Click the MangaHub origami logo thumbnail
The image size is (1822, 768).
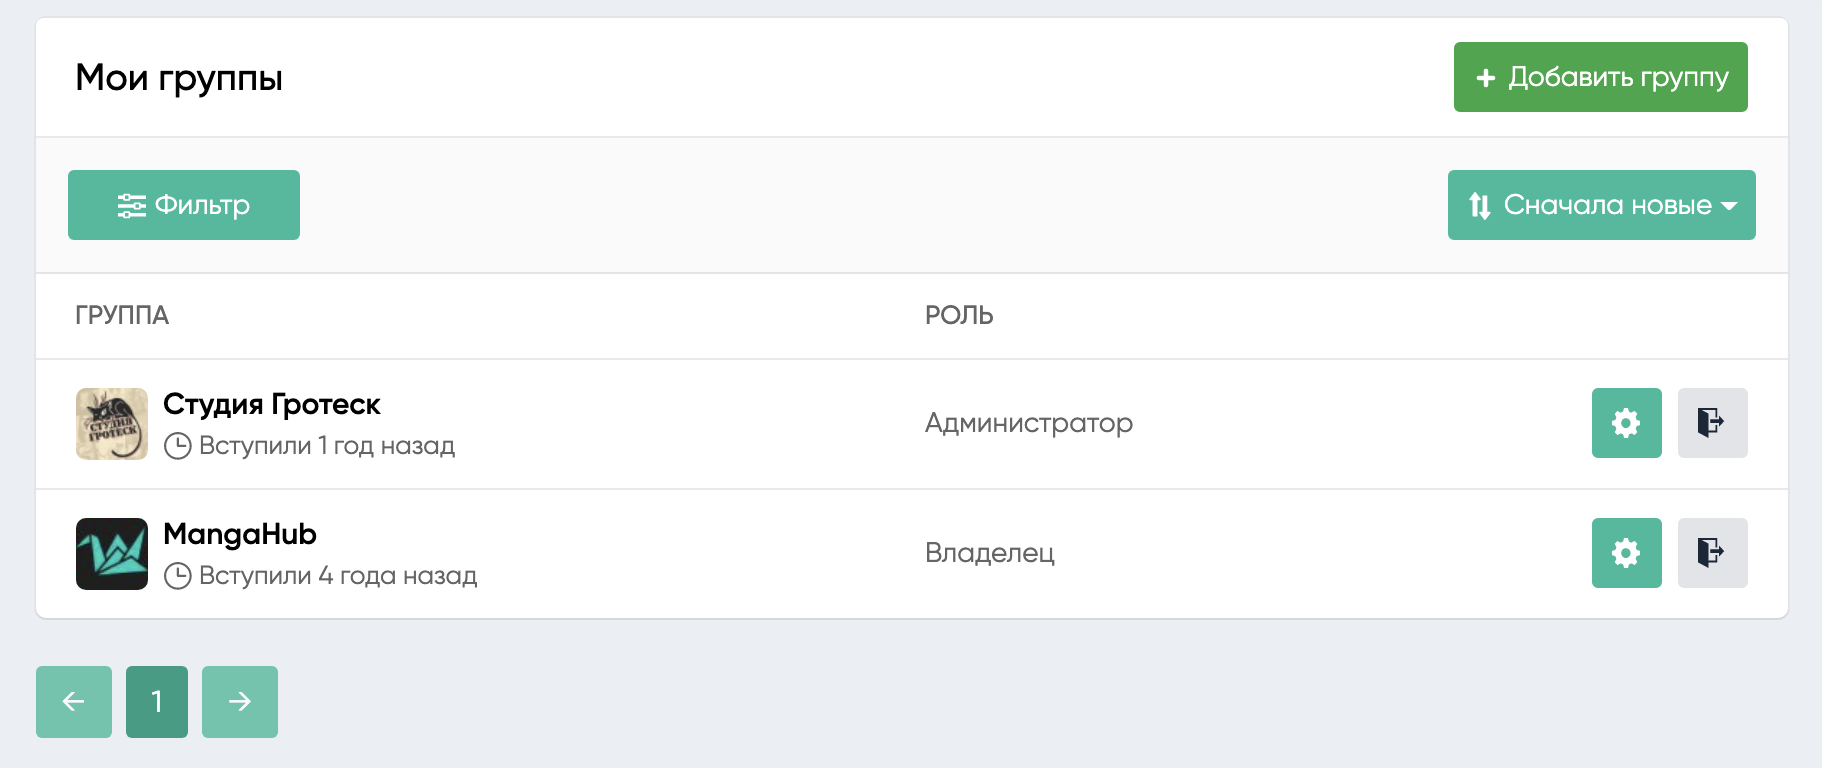coord(112,554)
